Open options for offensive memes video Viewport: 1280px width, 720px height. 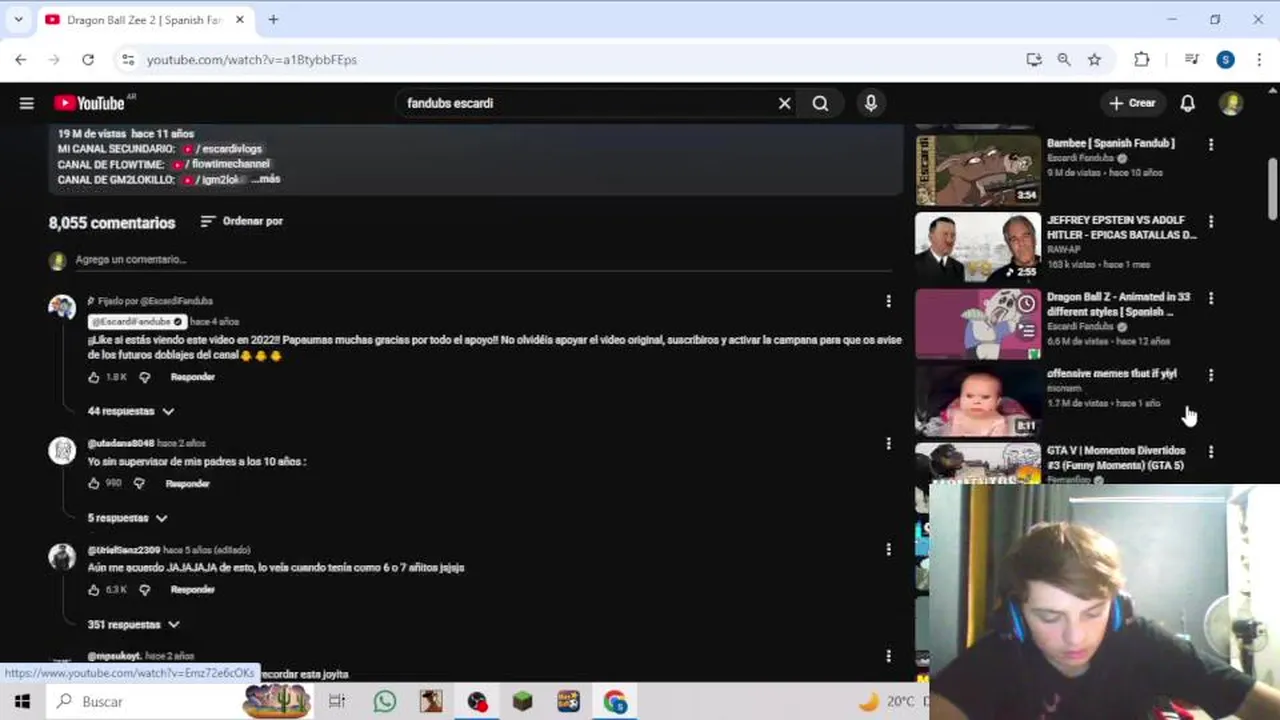(x=1211, y=375)
